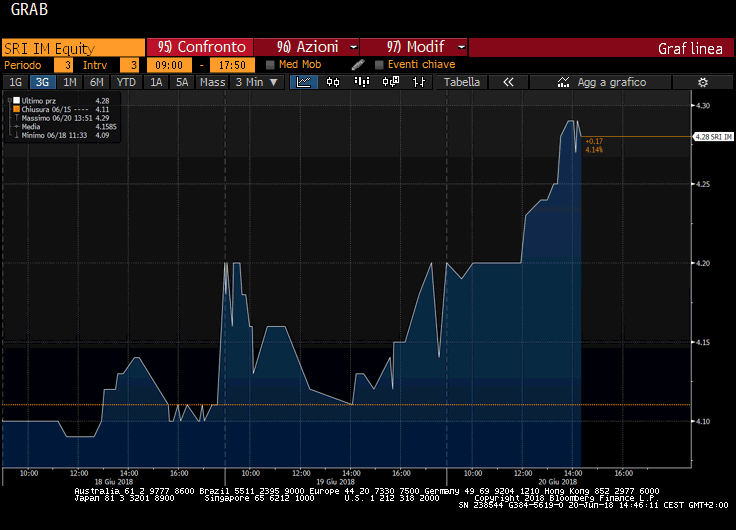Image resolution: width=736 pixels, height=530 pixels.
Task: Select the line chart type icon
Action: tap(297, 82)
